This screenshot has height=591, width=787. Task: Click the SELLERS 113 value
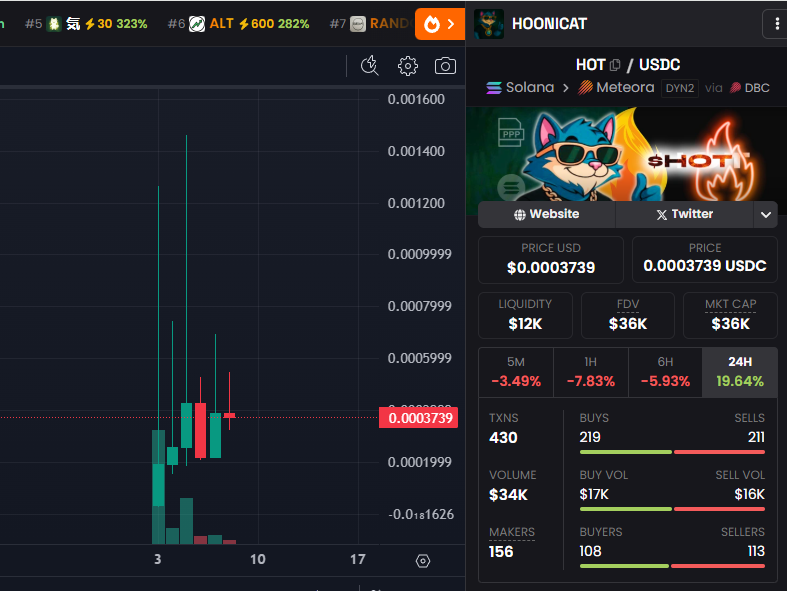[x=756, y=551]
